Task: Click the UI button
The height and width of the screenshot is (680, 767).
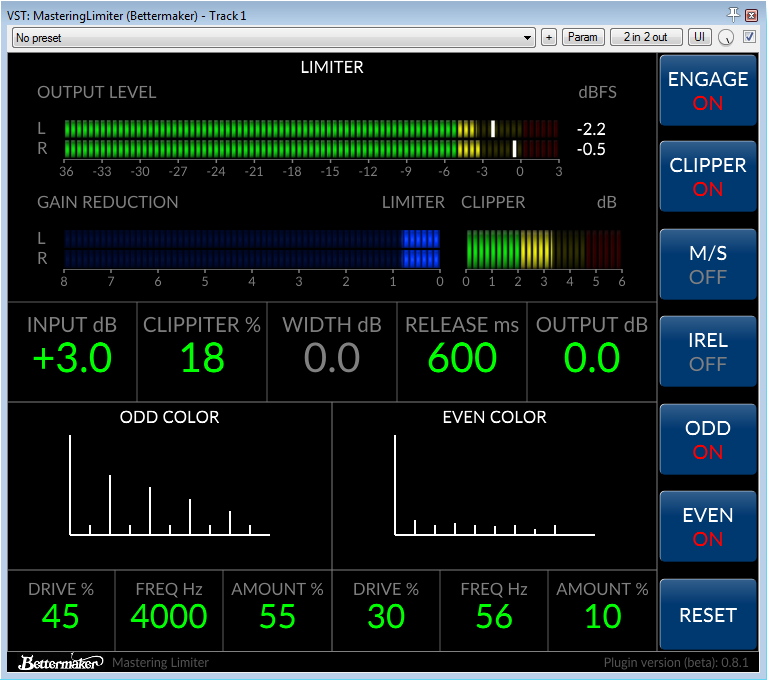Action: pos(699,37)
